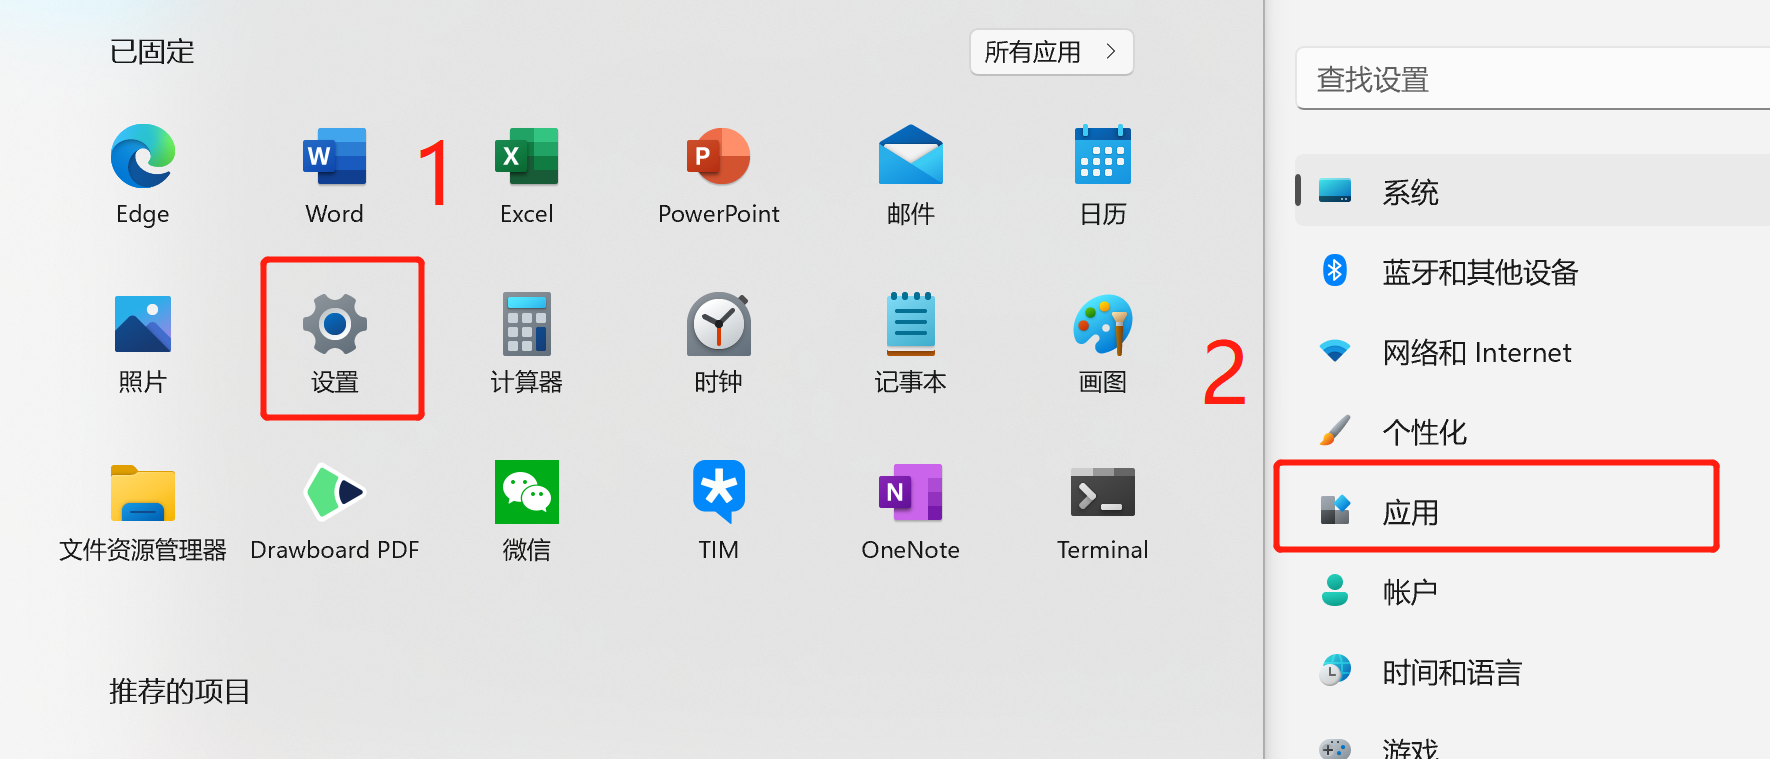1770x759 pixels.
Task: Open the 日历 calendar app
Action: point(1103,155)
